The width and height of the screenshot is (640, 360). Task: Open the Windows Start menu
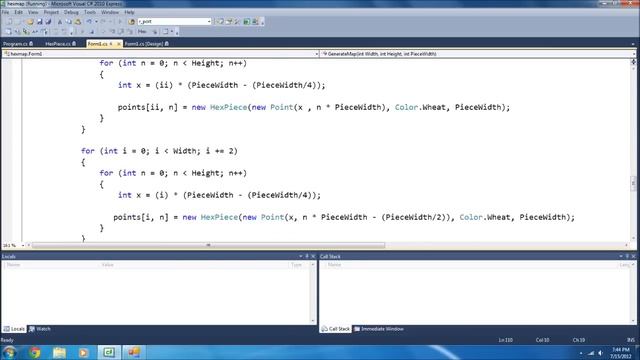pyautogui.click(x=9, y=352)
